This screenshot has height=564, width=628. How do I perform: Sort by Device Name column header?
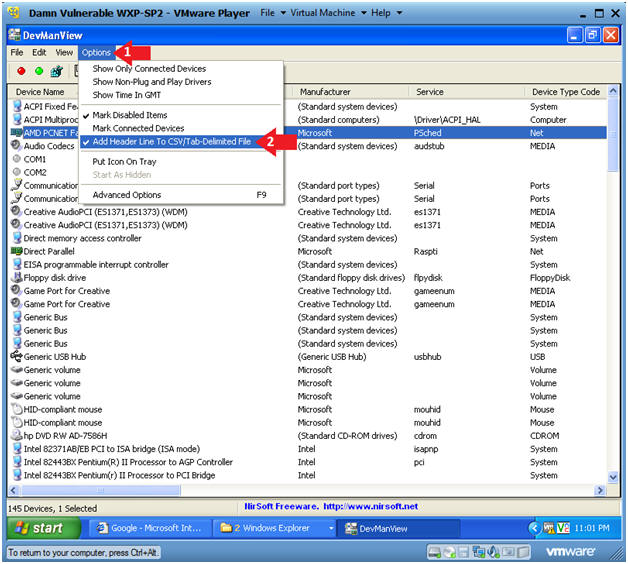tap(42, 92)
